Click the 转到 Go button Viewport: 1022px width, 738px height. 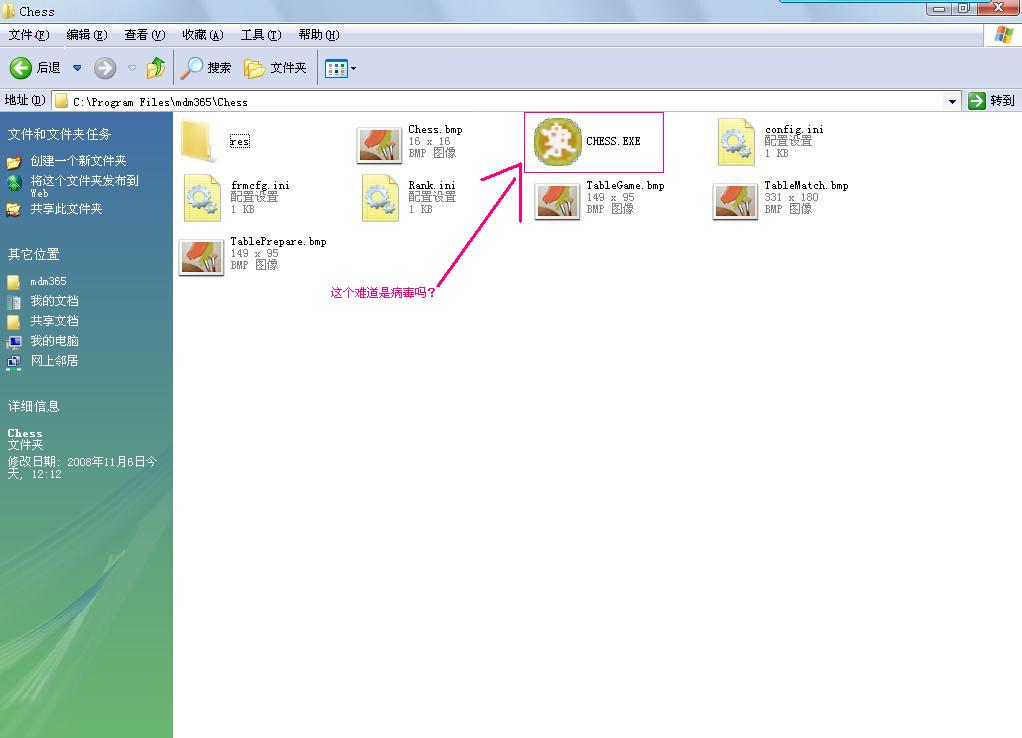tap(991, 101)
